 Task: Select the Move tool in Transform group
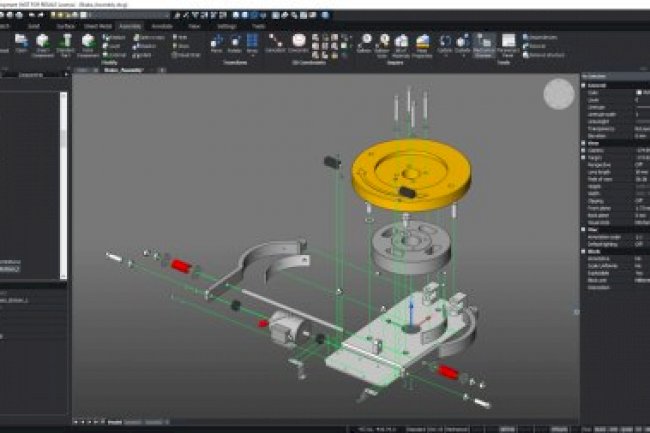click(x=217, y=43)
